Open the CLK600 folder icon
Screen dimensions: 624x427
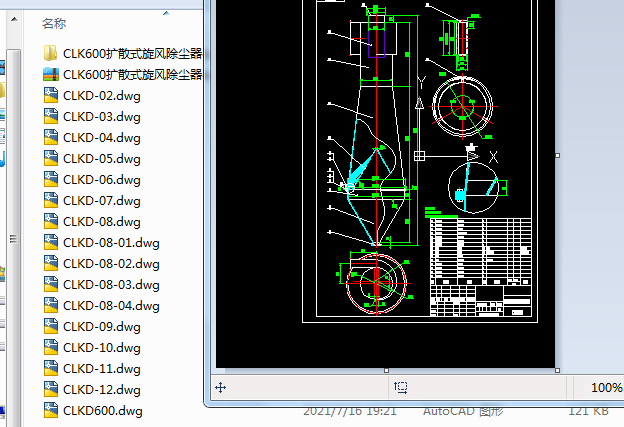click(51, 53)
